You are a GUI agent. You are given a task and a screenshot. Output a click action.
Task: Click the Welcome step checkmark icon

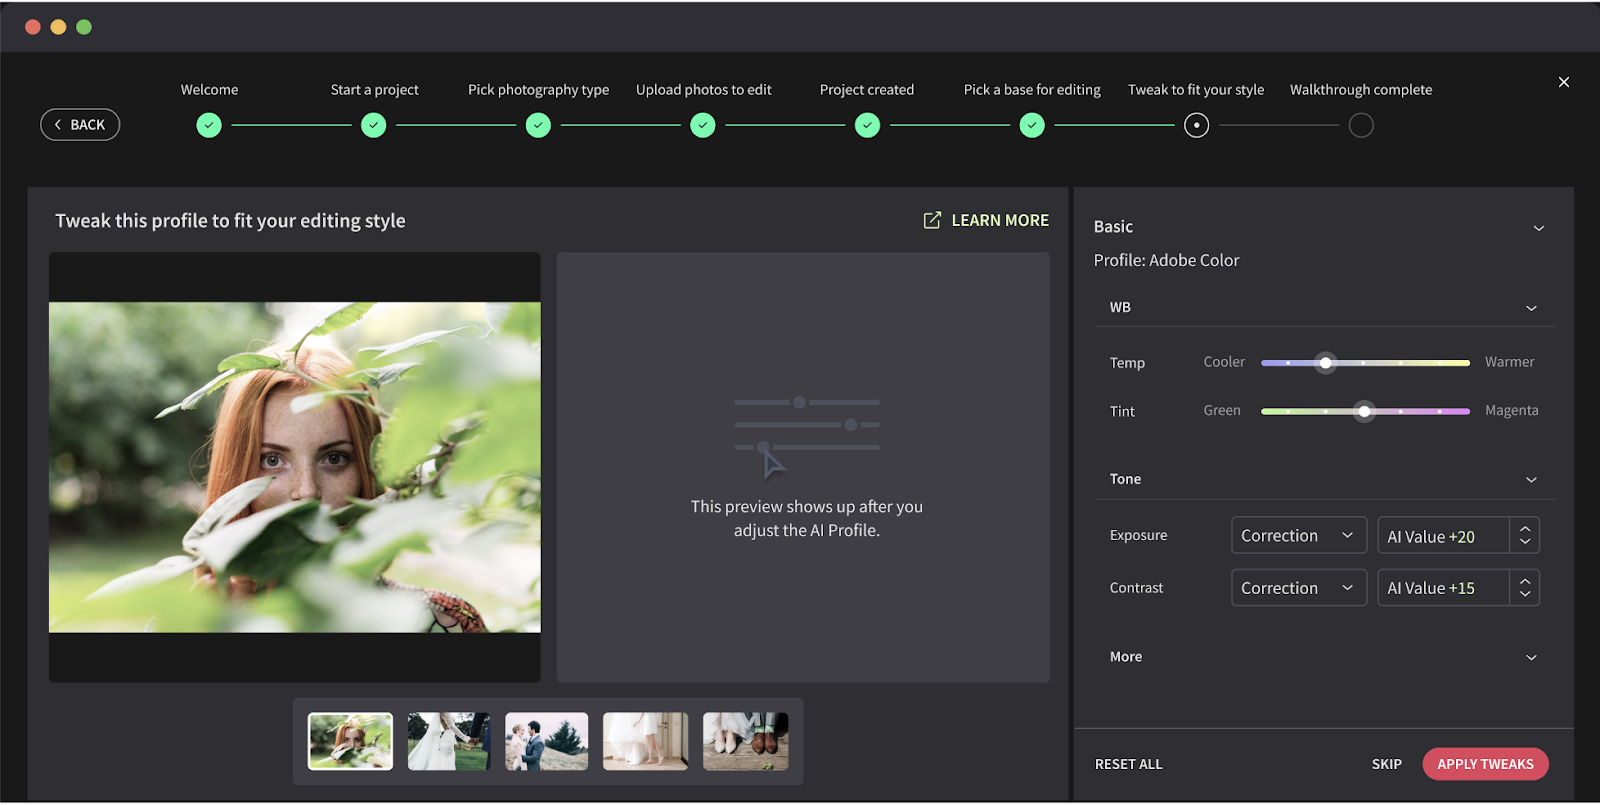point(209,125)
